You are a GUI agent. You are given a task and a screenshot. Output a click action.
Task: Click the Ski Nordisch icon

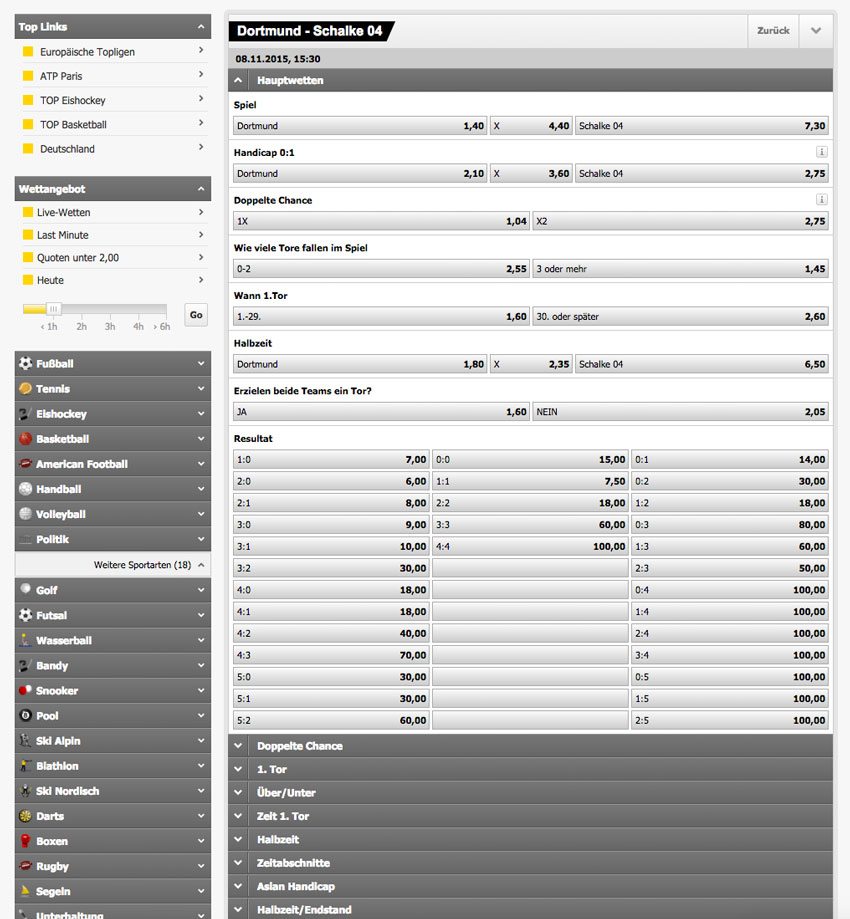[x=25, y=791]
